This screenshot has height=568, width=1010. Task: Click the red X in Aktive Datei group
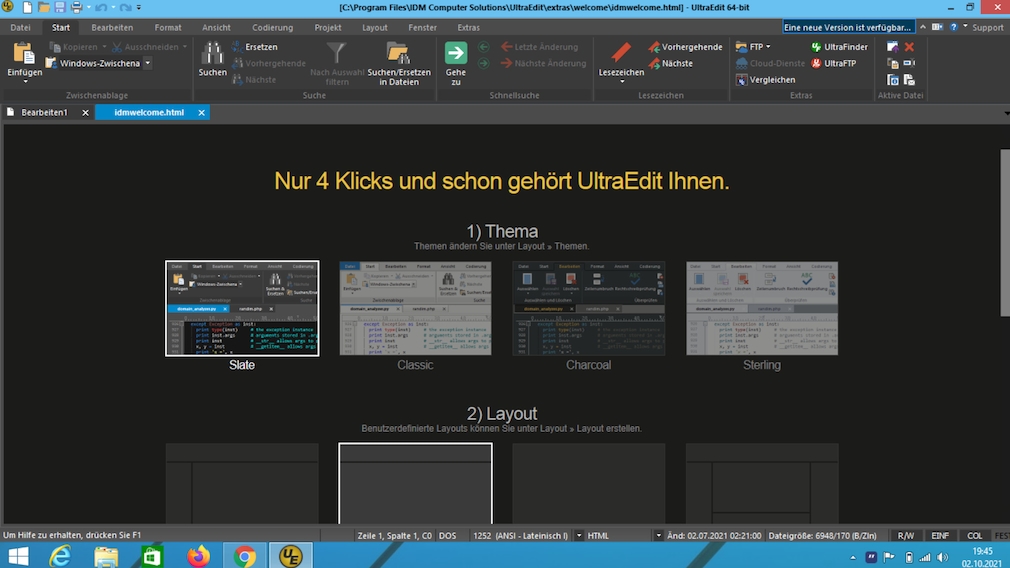pos(909,47)
